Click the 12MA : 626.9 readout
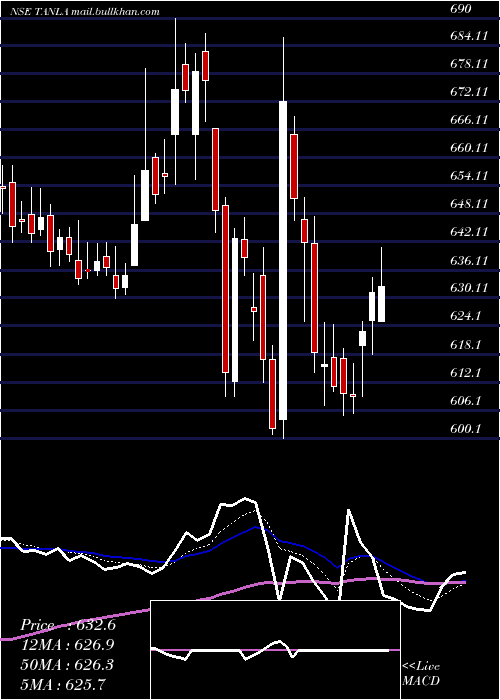500x700 pixels. coord(67,645)
